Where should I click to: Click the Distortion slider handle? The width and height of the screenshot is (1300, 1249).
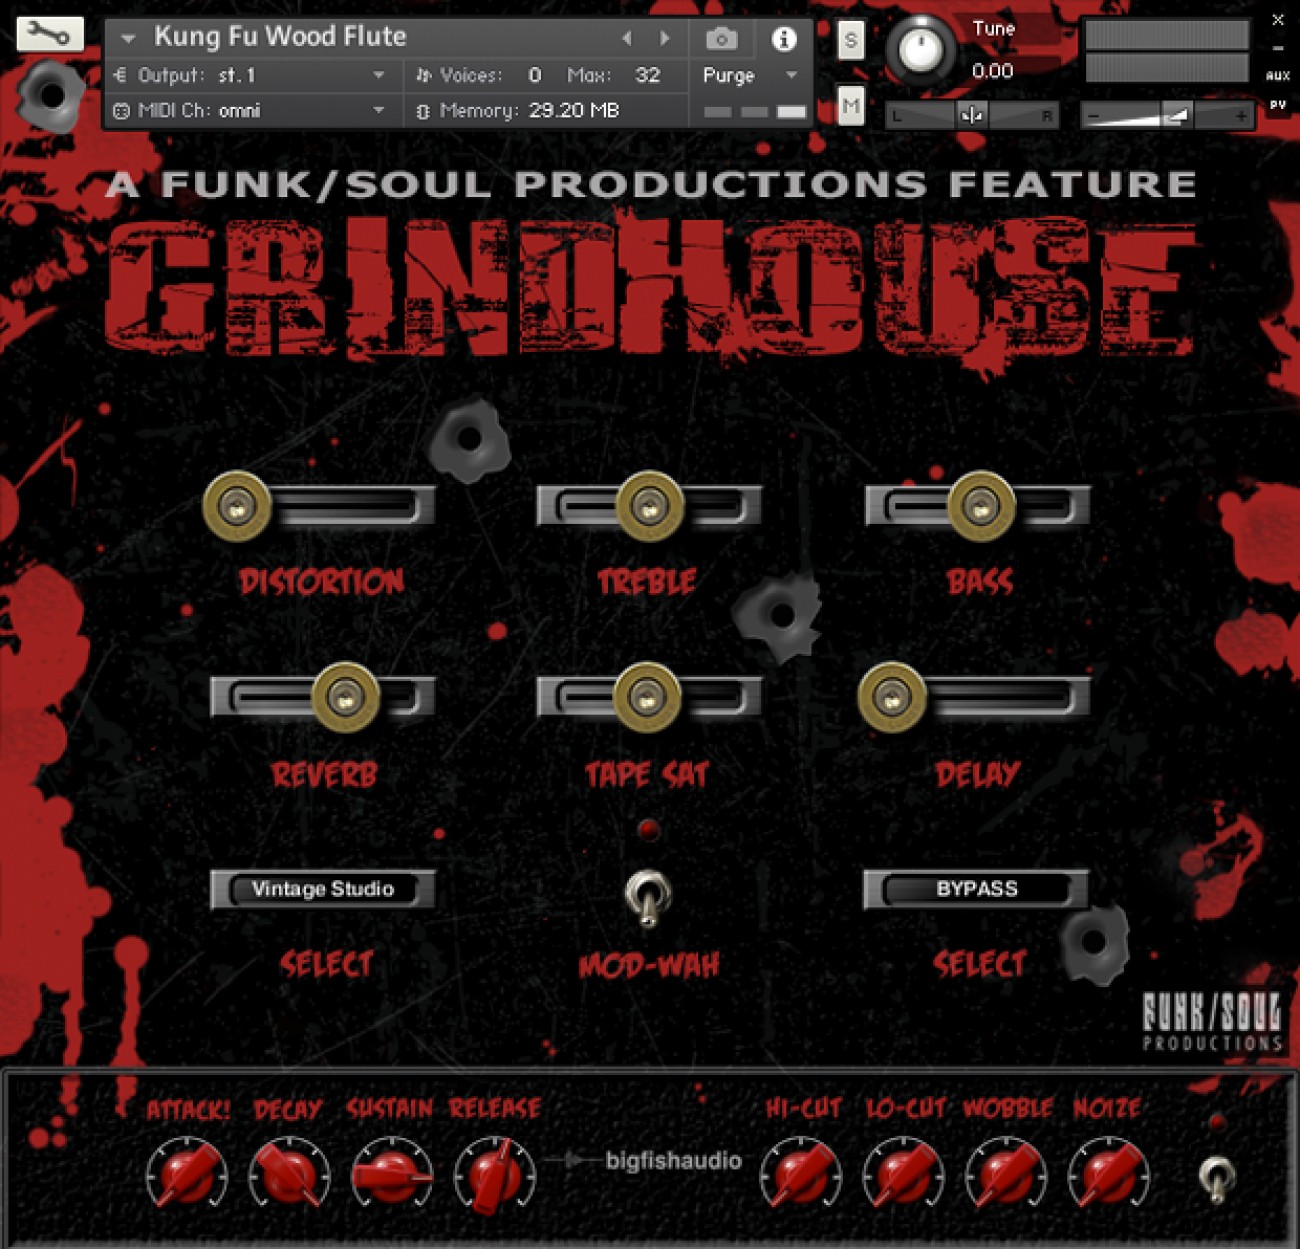pyautogui.click(x=237, y=506)
